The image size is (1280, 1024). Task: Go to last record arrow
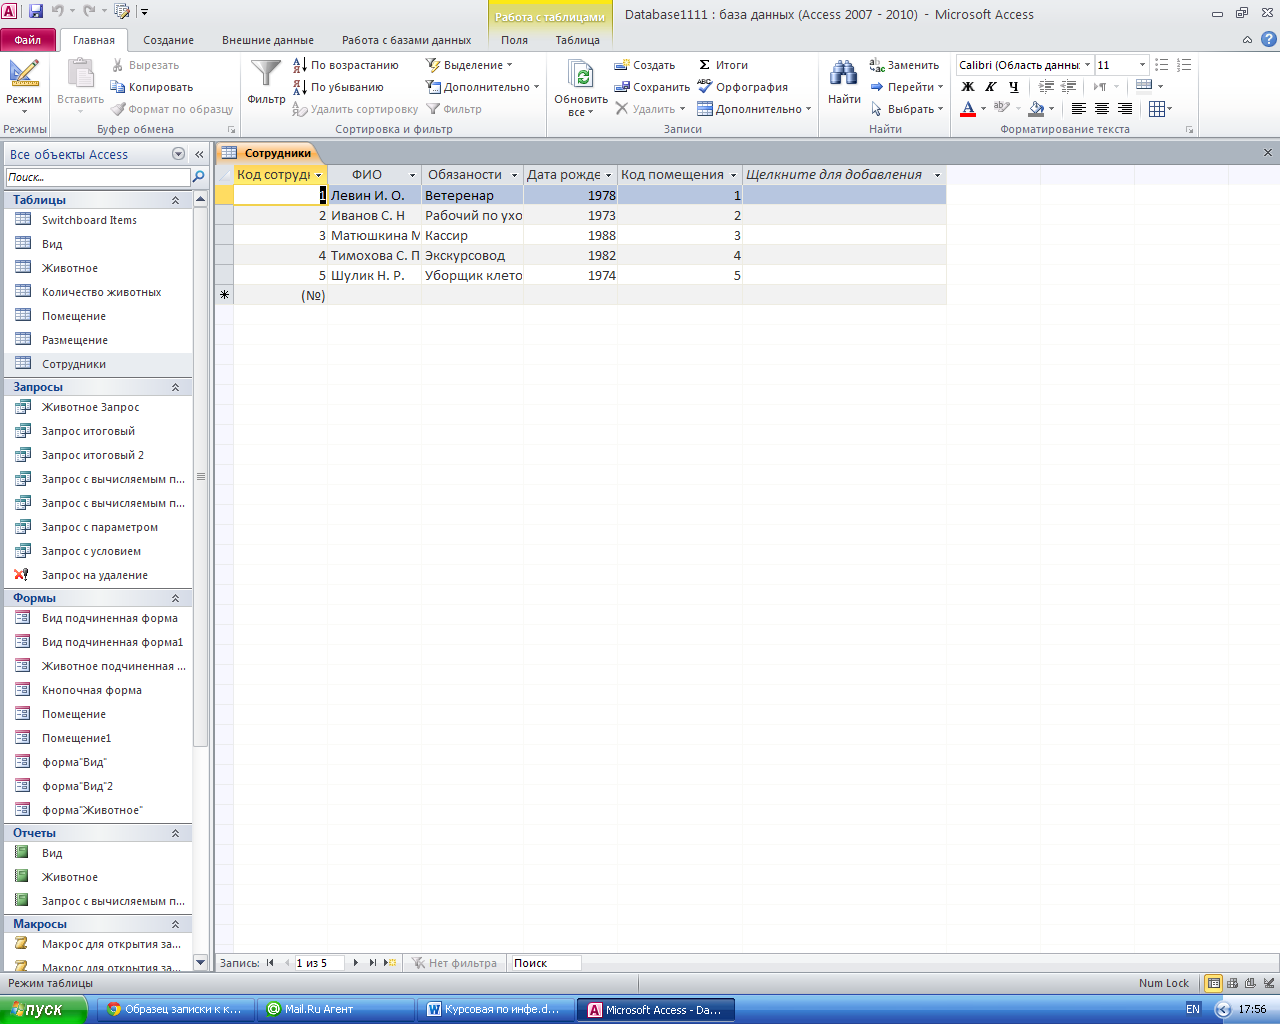[373, 963]
